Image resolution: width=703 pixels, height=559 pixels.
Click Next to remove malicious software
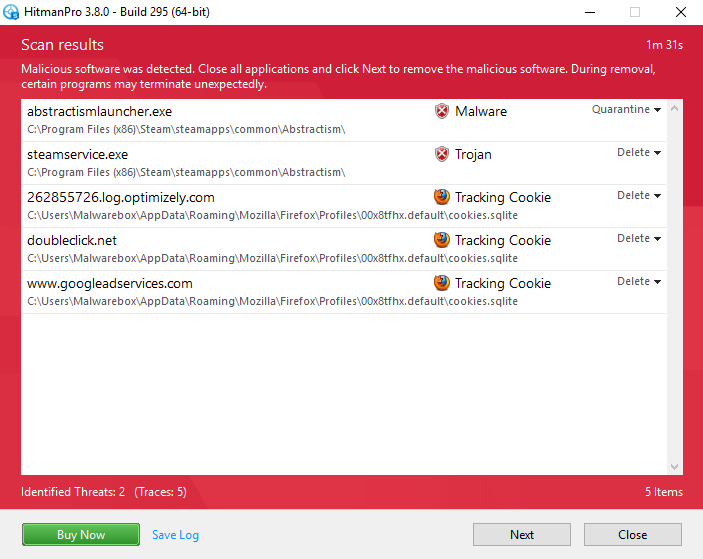pos(521,535)
